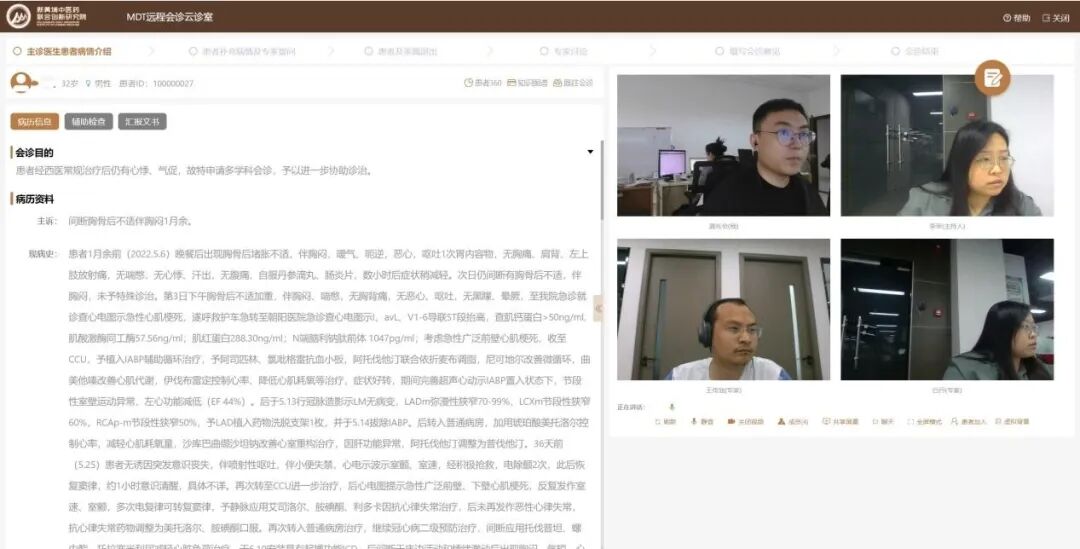This screenshot has height=549, width=1080.
Task: Select the top-left man with glasses video
Action: tap(723, 145)
